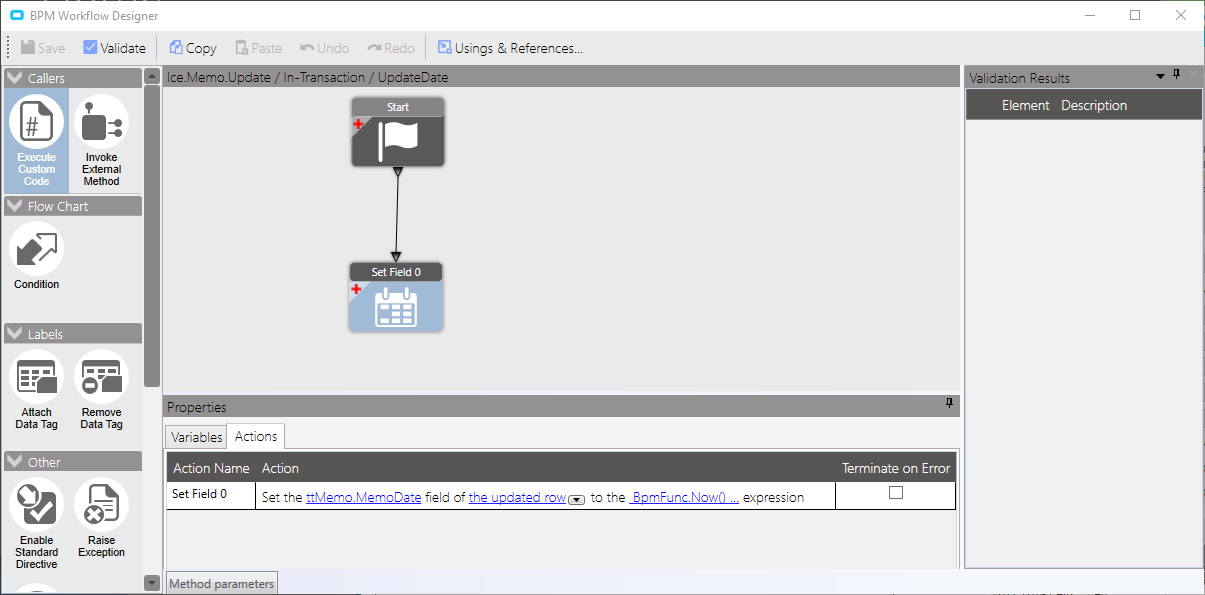
Task: Open the updated row dropdown arrow
Action: (x=576, y=499)
